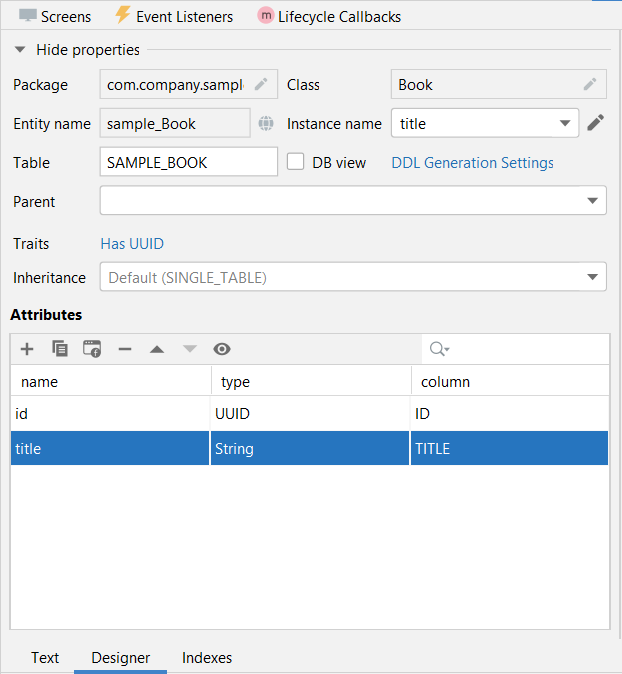622x674 pixels.
Task: Open the Inheritance dropdown
Action: point(592,277)
